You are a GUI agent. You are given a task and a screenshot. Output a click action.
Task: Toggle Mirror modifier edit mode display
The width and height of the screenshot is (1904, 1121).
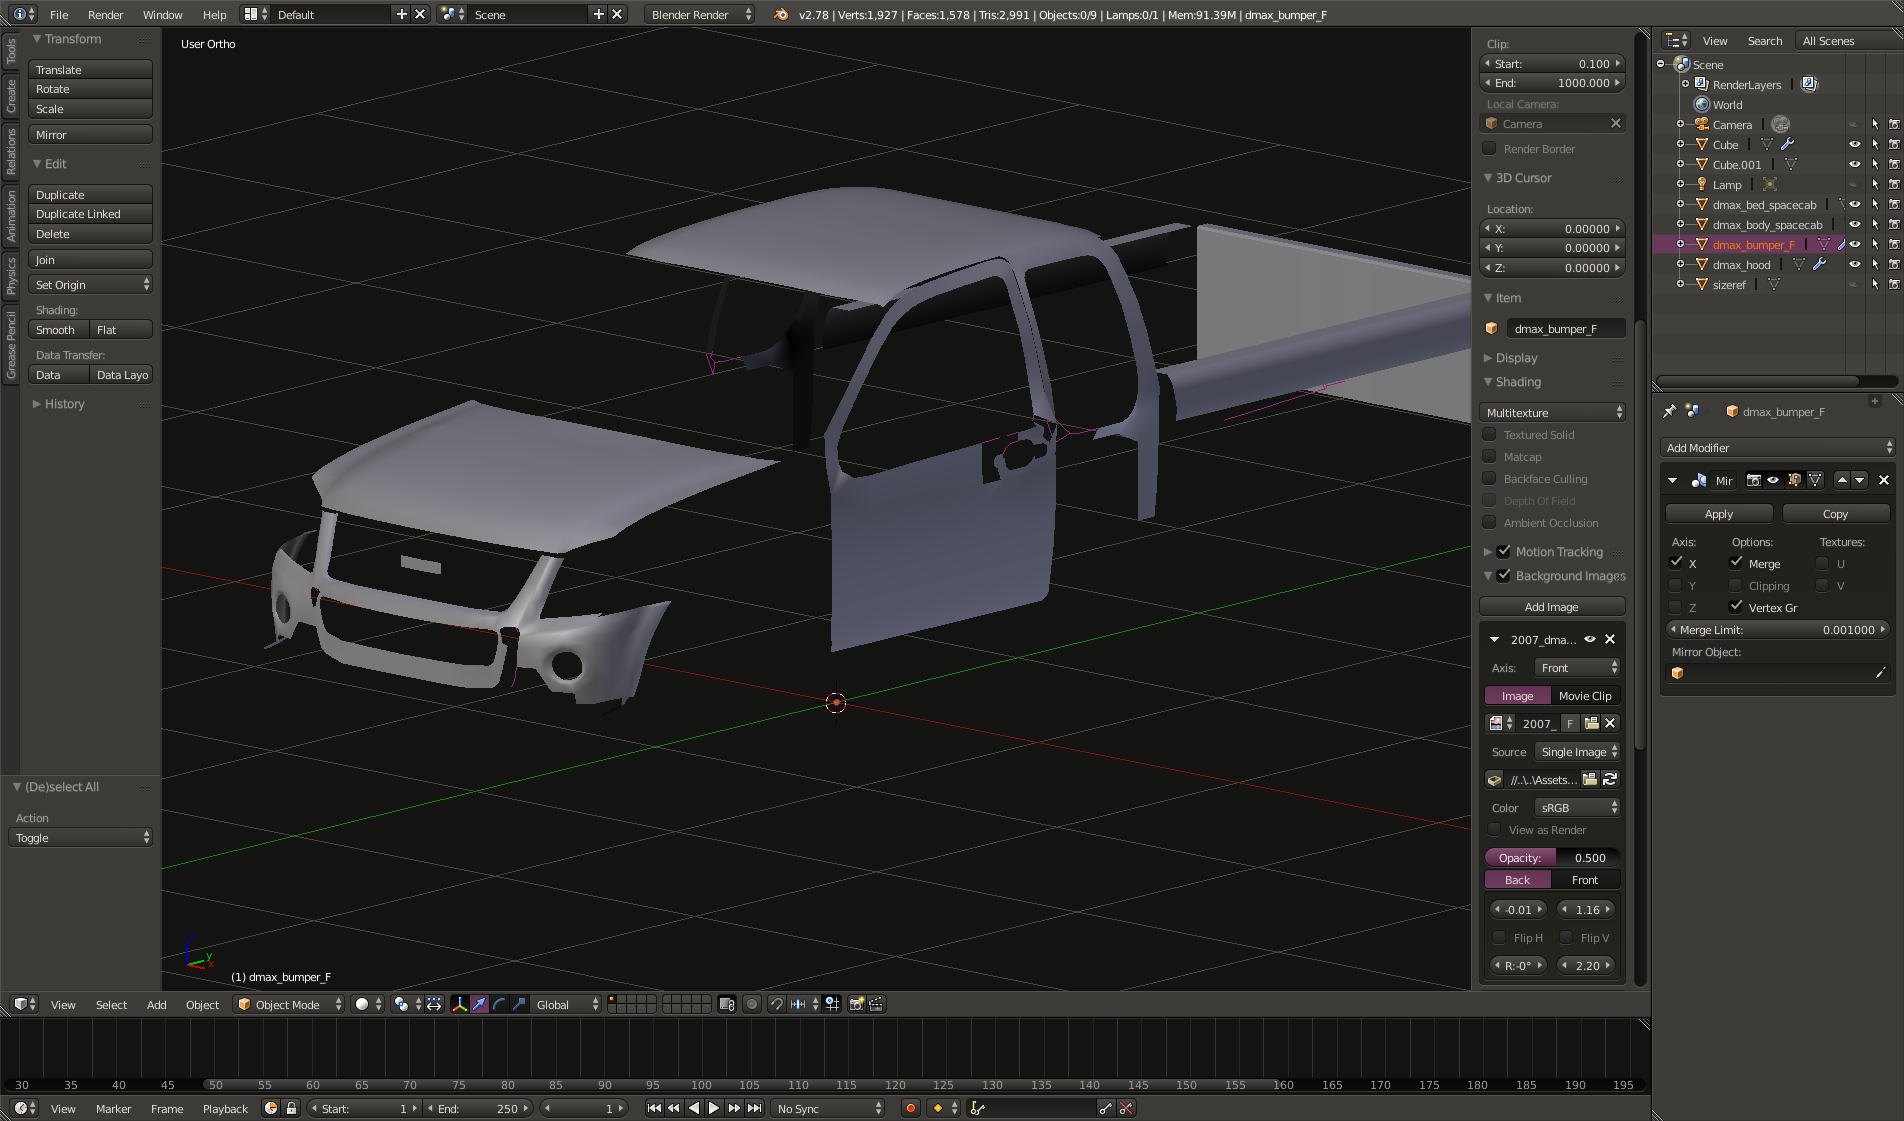point(1794,481)
